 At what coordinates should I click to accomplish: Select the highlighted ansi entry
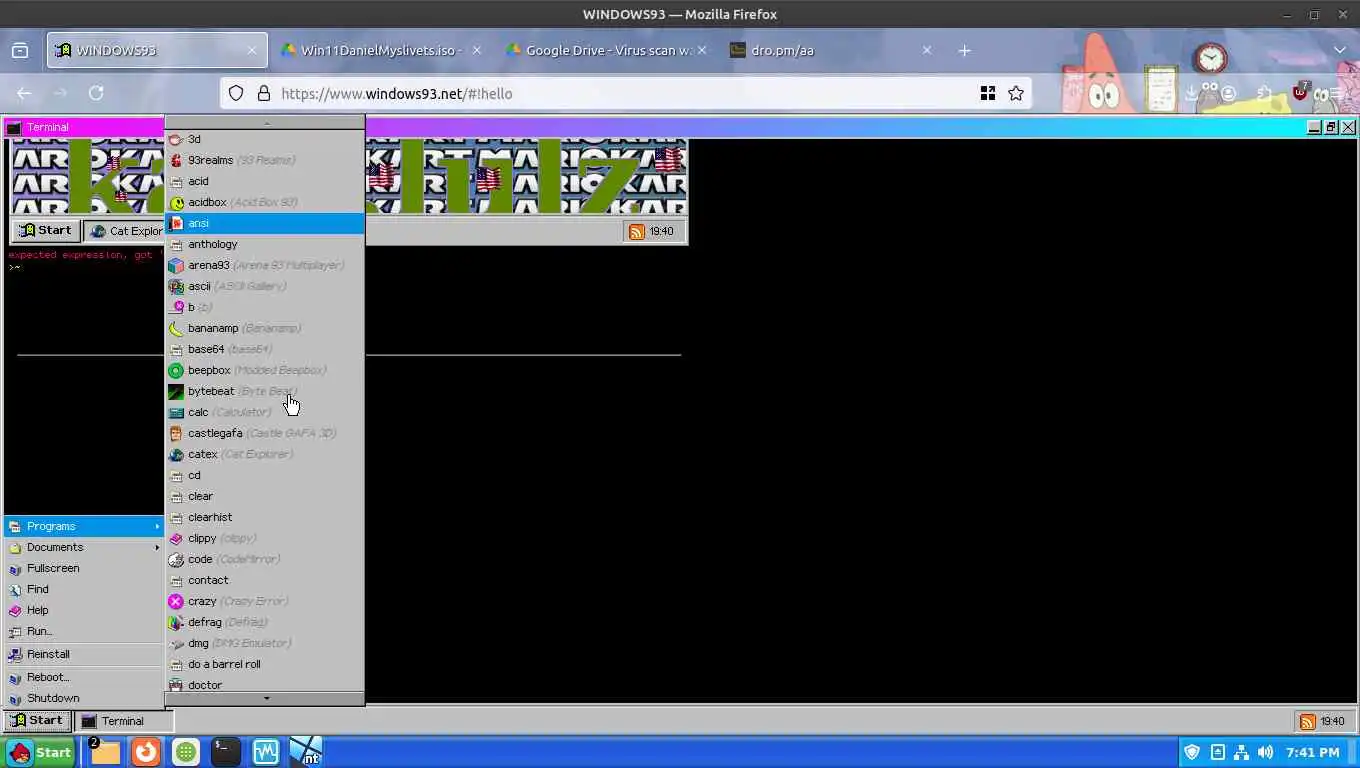[264, 223]
